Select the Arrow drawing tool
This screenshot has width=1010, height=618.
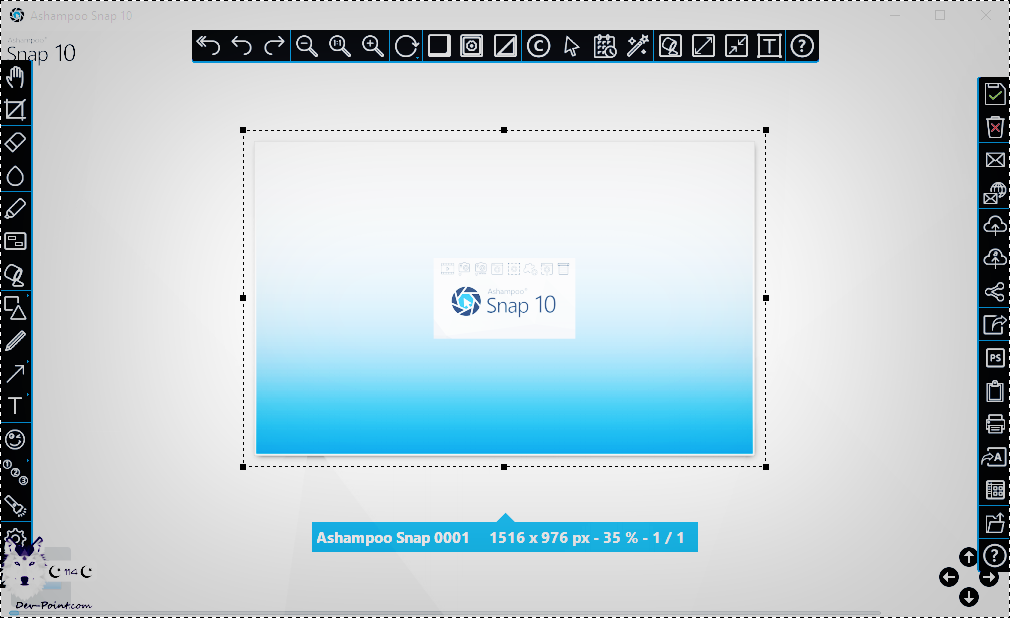(15, 374)
